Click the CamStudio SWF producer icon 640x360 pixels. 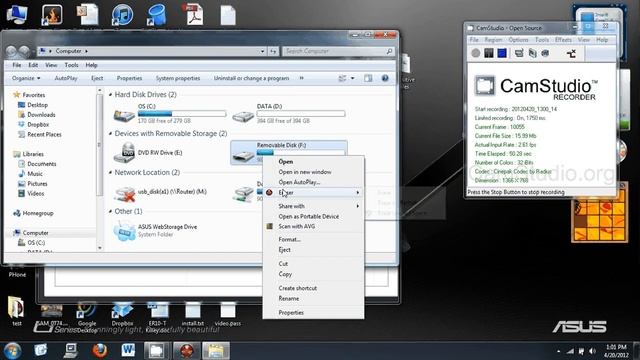coord(545,53)
